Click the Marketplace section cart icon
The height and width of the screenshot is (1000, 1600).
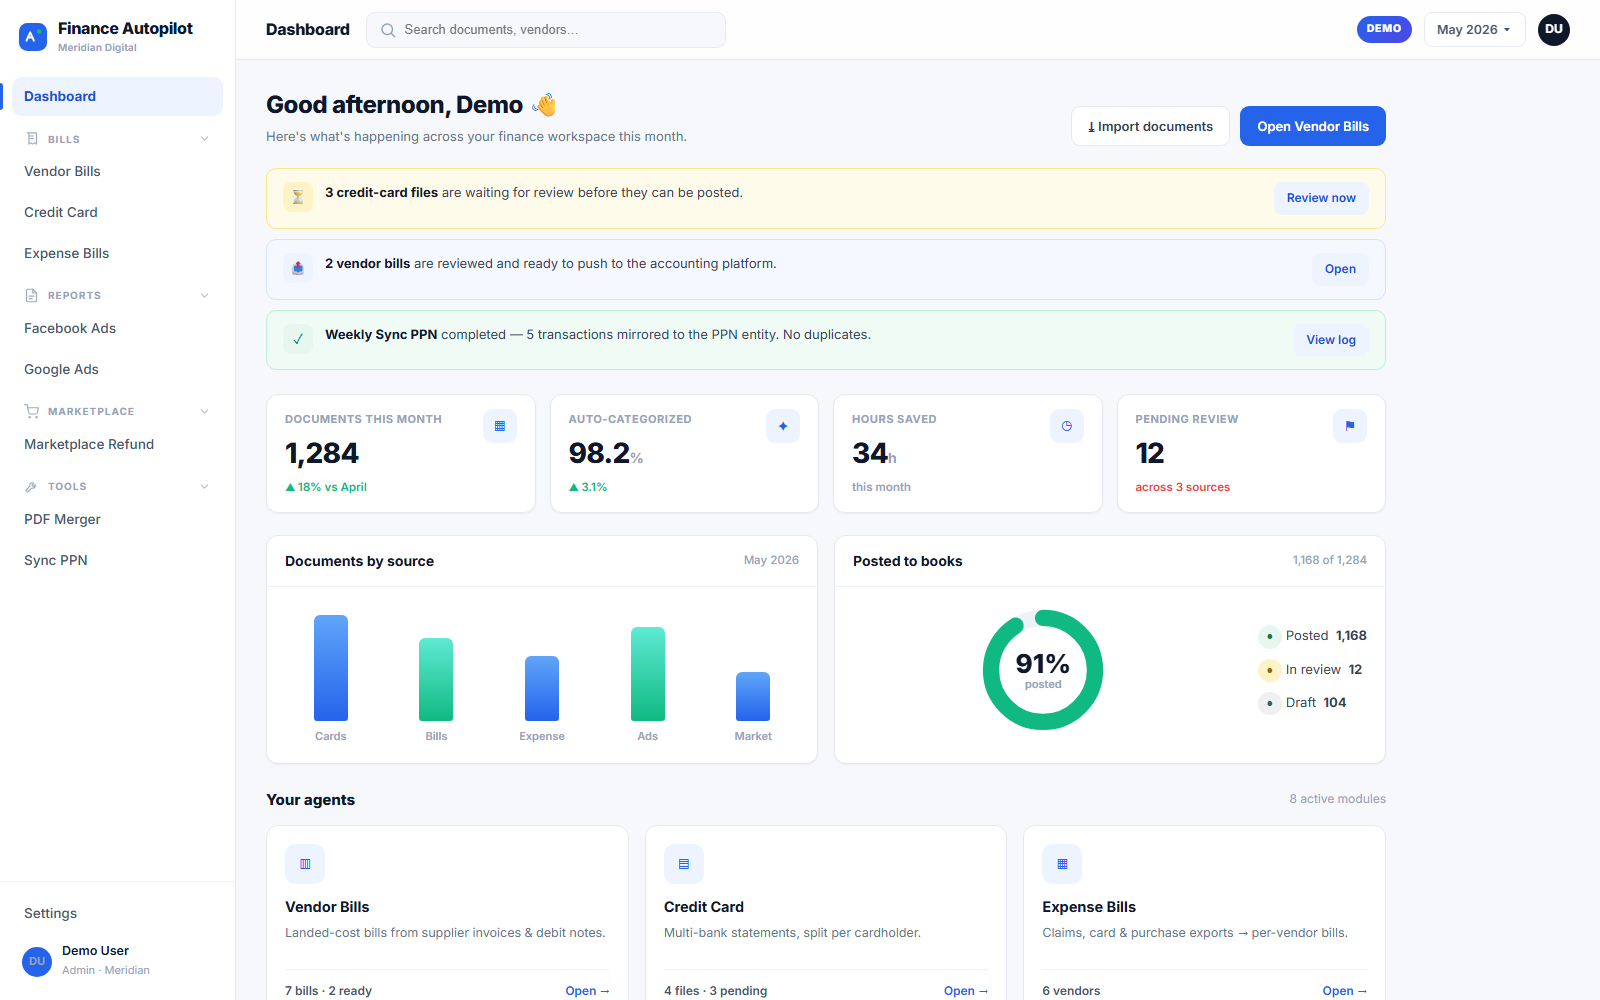pos(32,411)
